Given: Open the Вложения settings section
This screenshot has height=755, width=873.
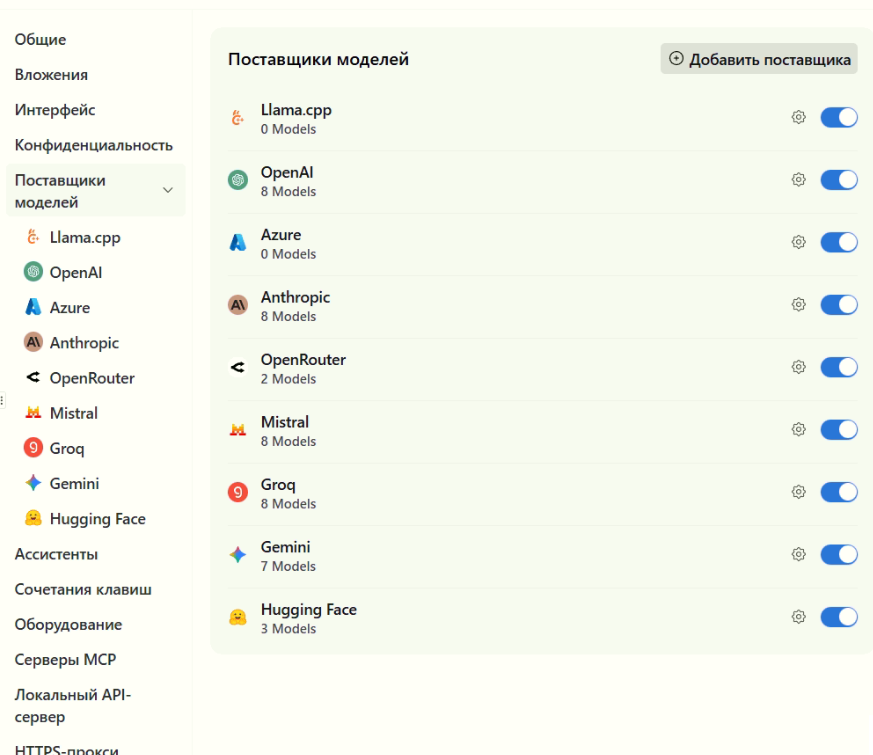Looking at the screenshot, I should (51, 75).
